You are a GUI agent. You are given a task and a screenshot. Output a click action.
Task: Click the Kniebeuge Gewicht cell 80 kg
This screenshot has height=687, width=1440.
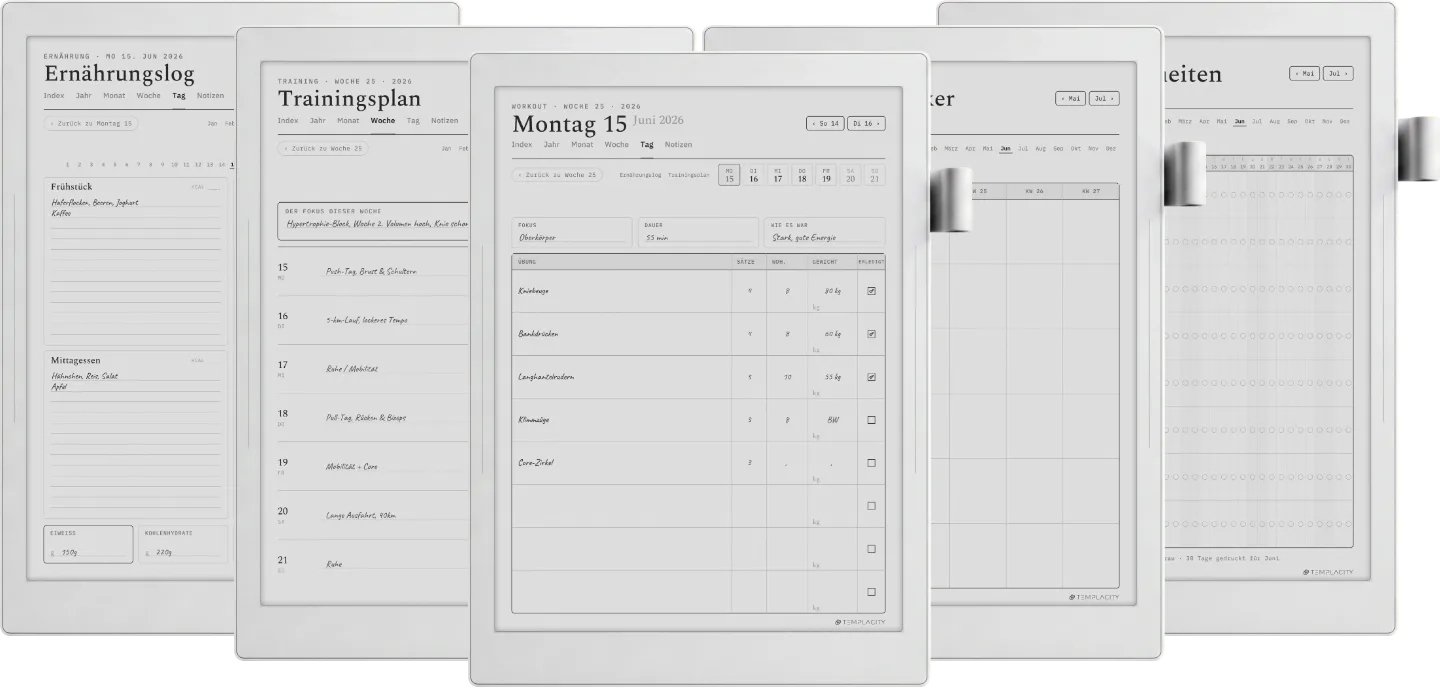(832, 291)
